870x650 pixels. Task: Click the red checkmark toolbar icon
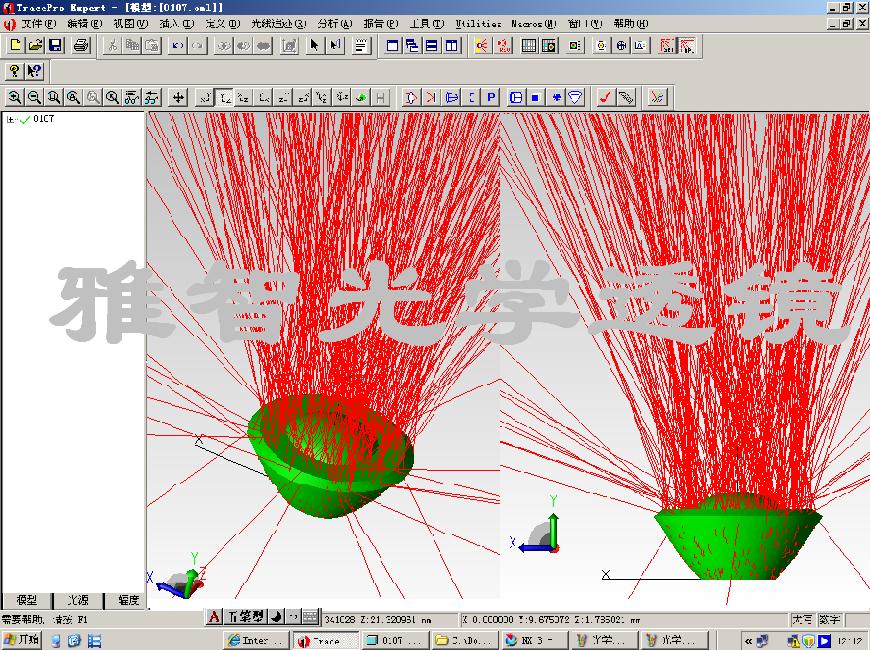tap(604, 97)
